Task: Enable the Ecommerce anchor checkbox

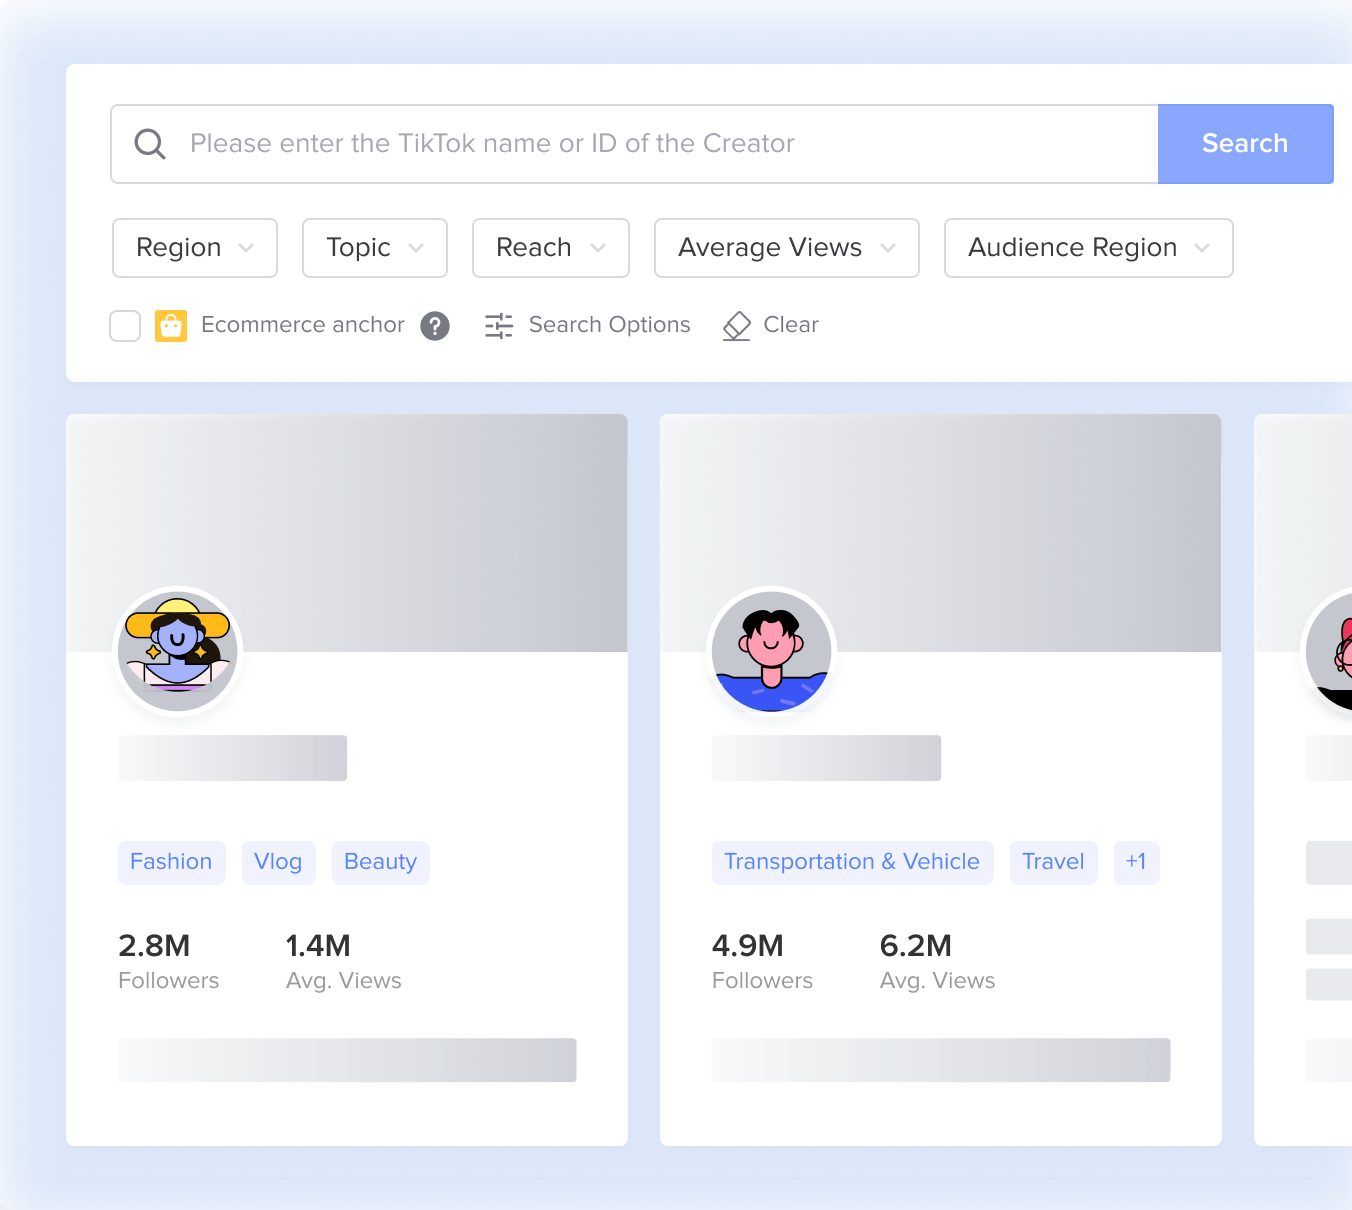Action: [125, 325]
